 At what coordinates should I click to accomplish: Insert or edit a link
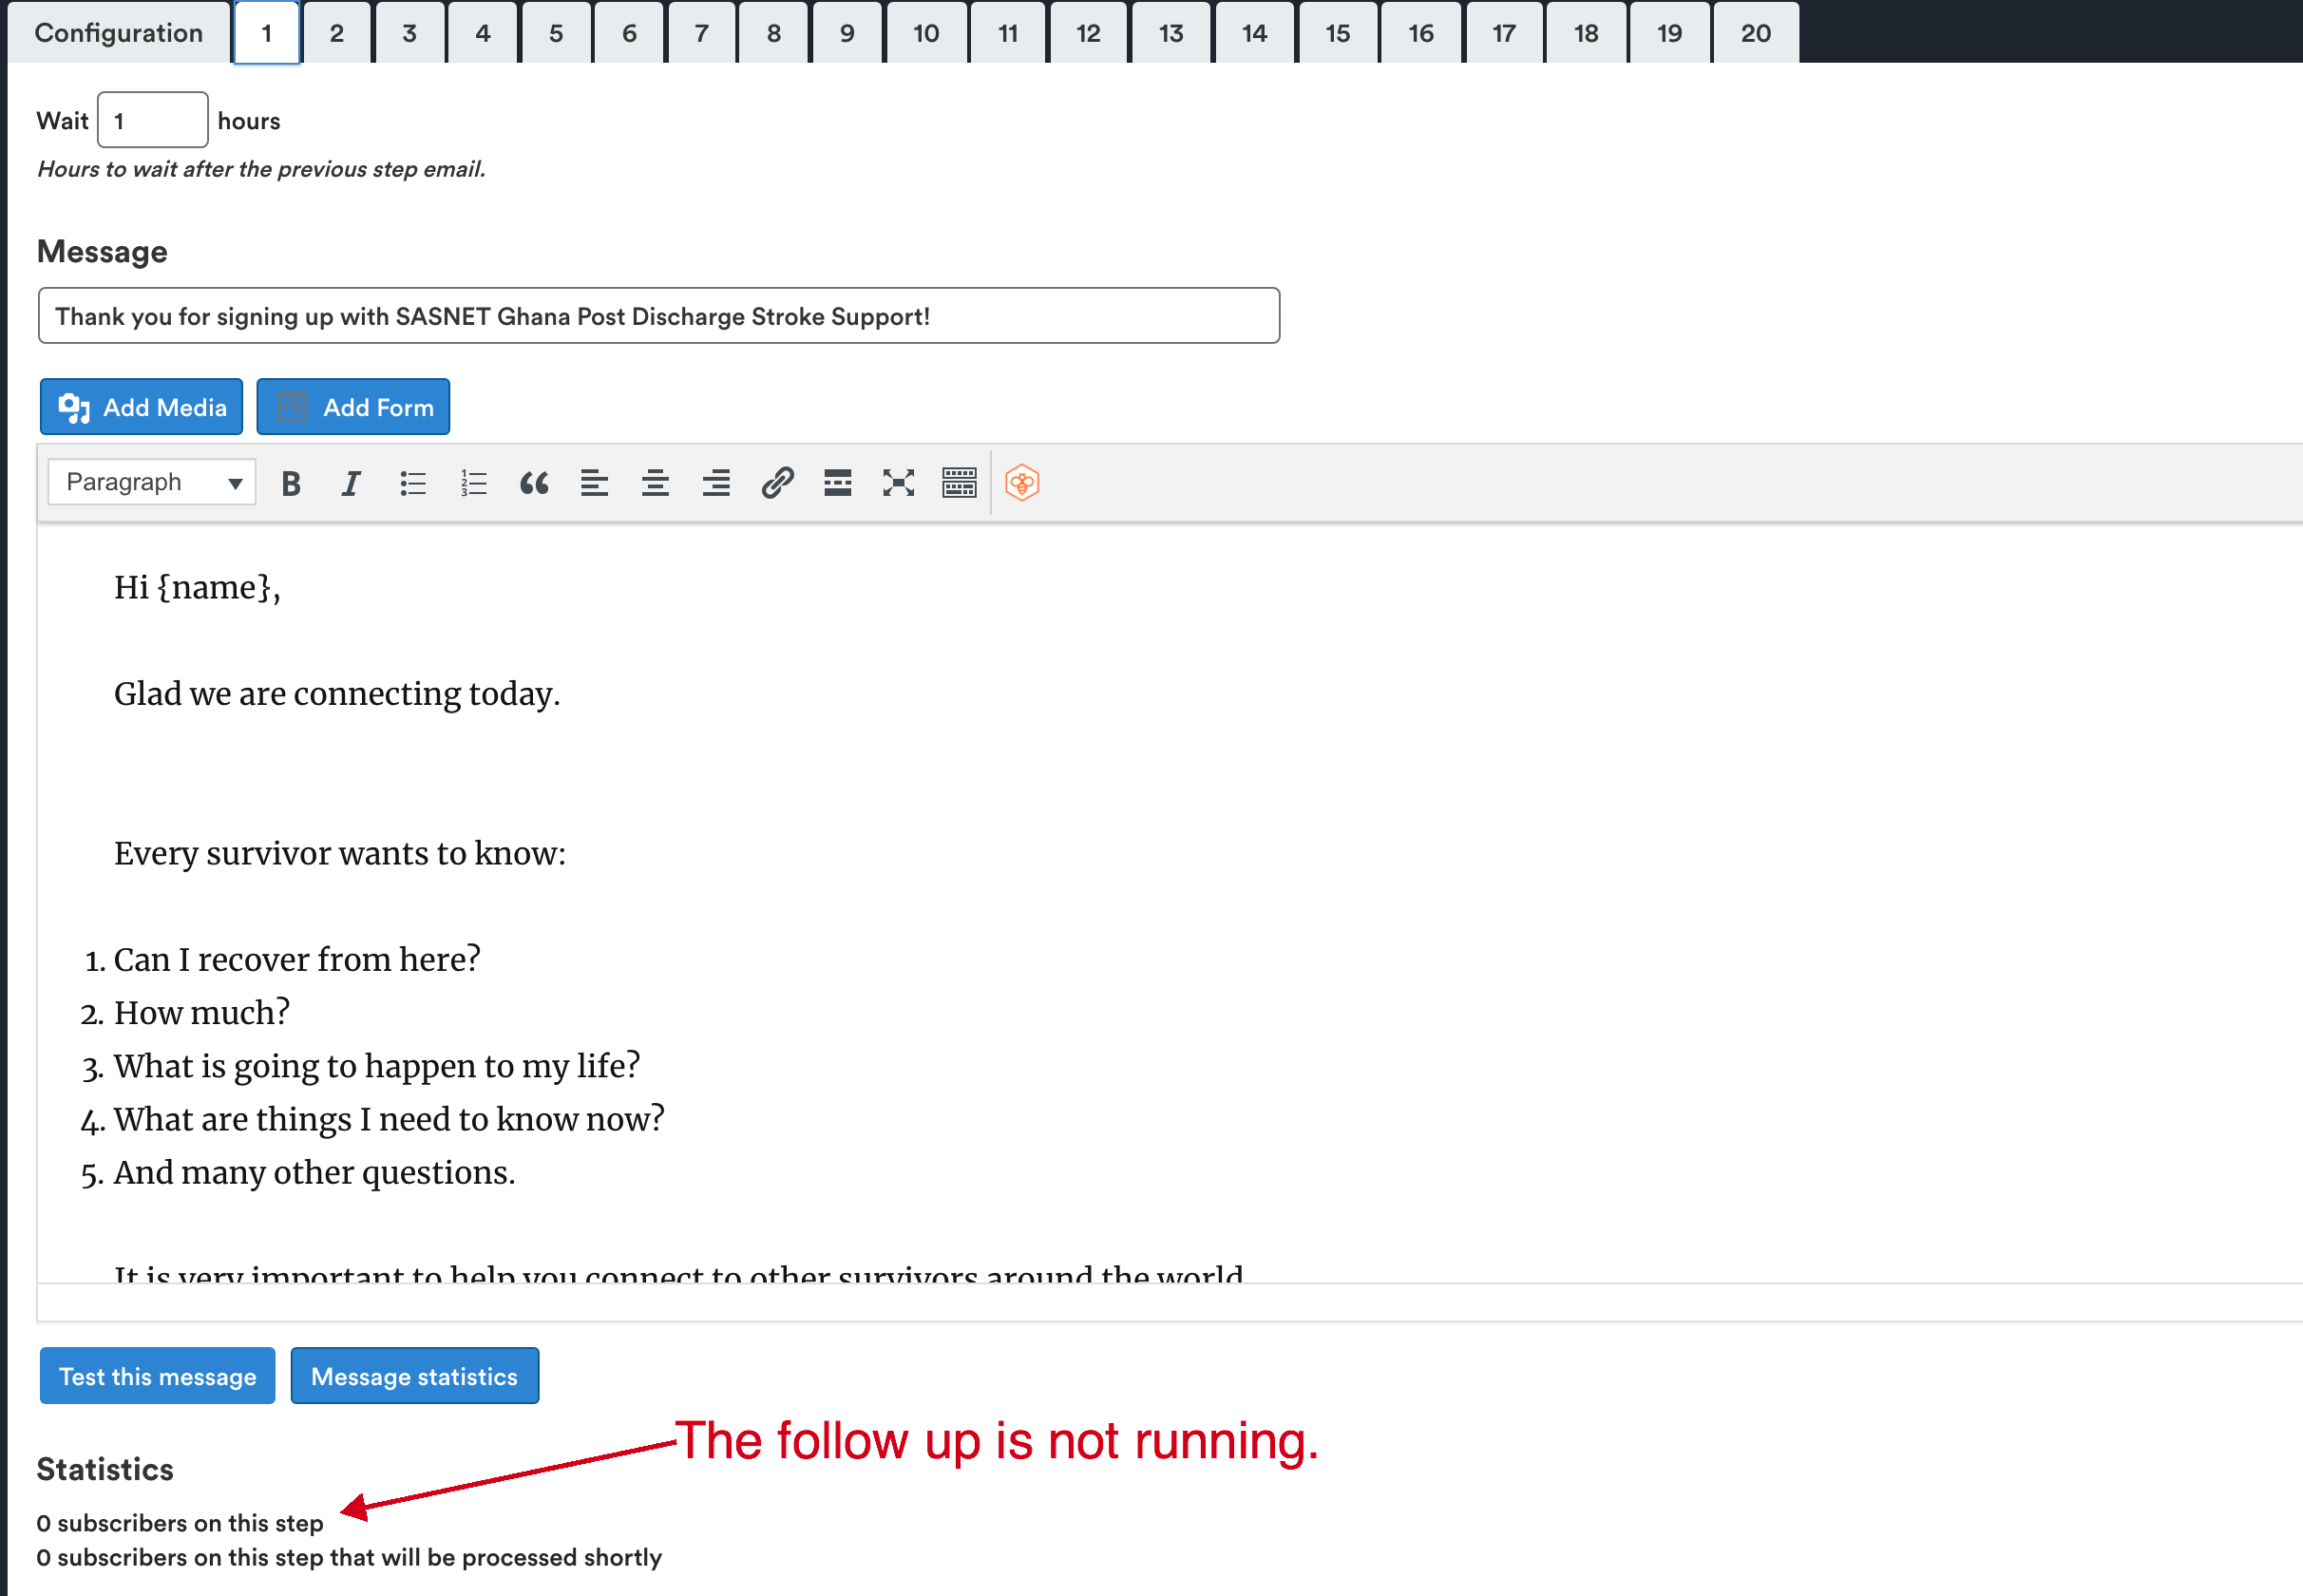[x=777, y=484]
